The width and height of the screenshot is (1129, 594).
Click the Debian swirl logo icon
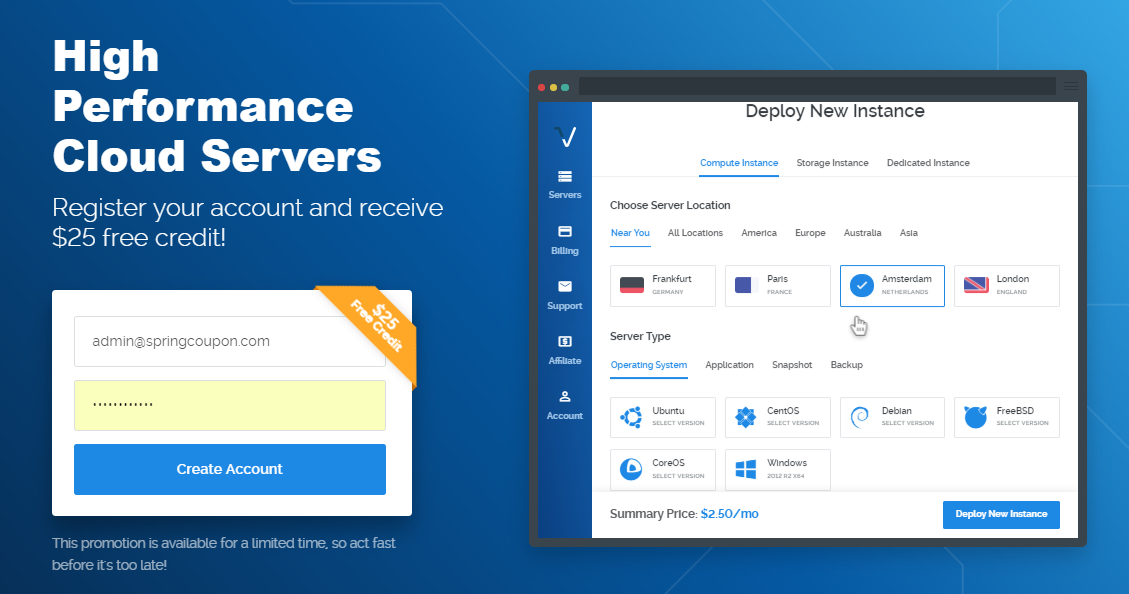[860, 417]
